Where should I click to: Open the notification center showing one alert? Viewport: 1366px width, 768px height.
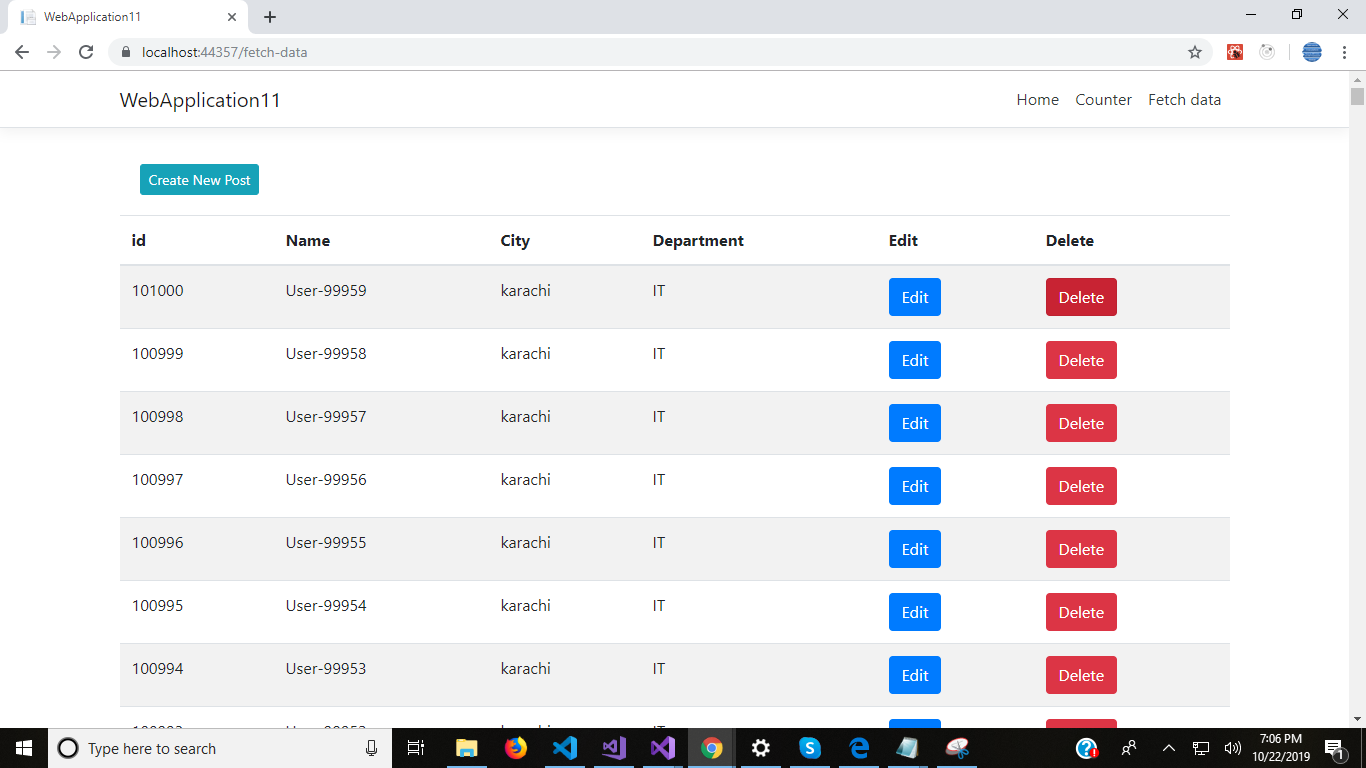[x=1334, y=748]
